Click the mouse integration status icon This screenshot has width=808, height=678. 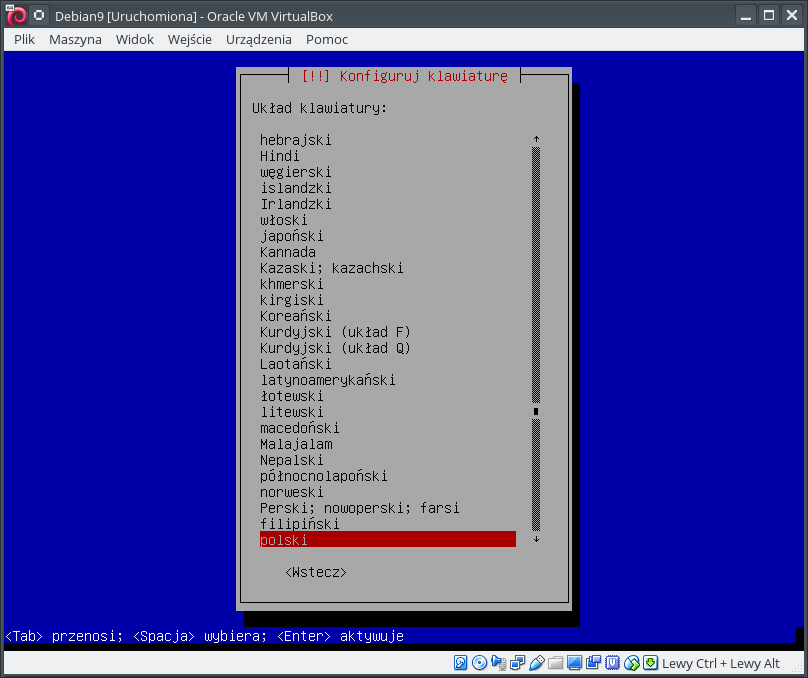[x=631, y=663]
